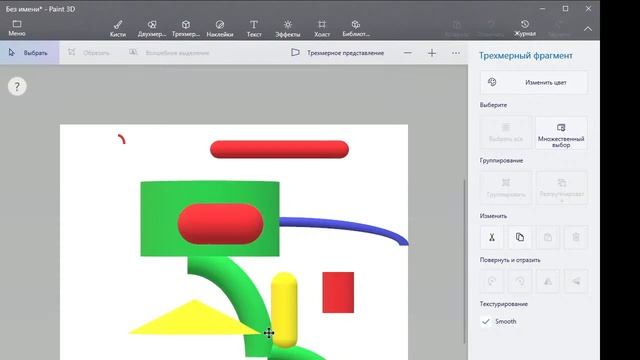The height and width of the screenshot is (360, 640).
Task: Open the Библиотека 3D library
Action: pos(356,29)
